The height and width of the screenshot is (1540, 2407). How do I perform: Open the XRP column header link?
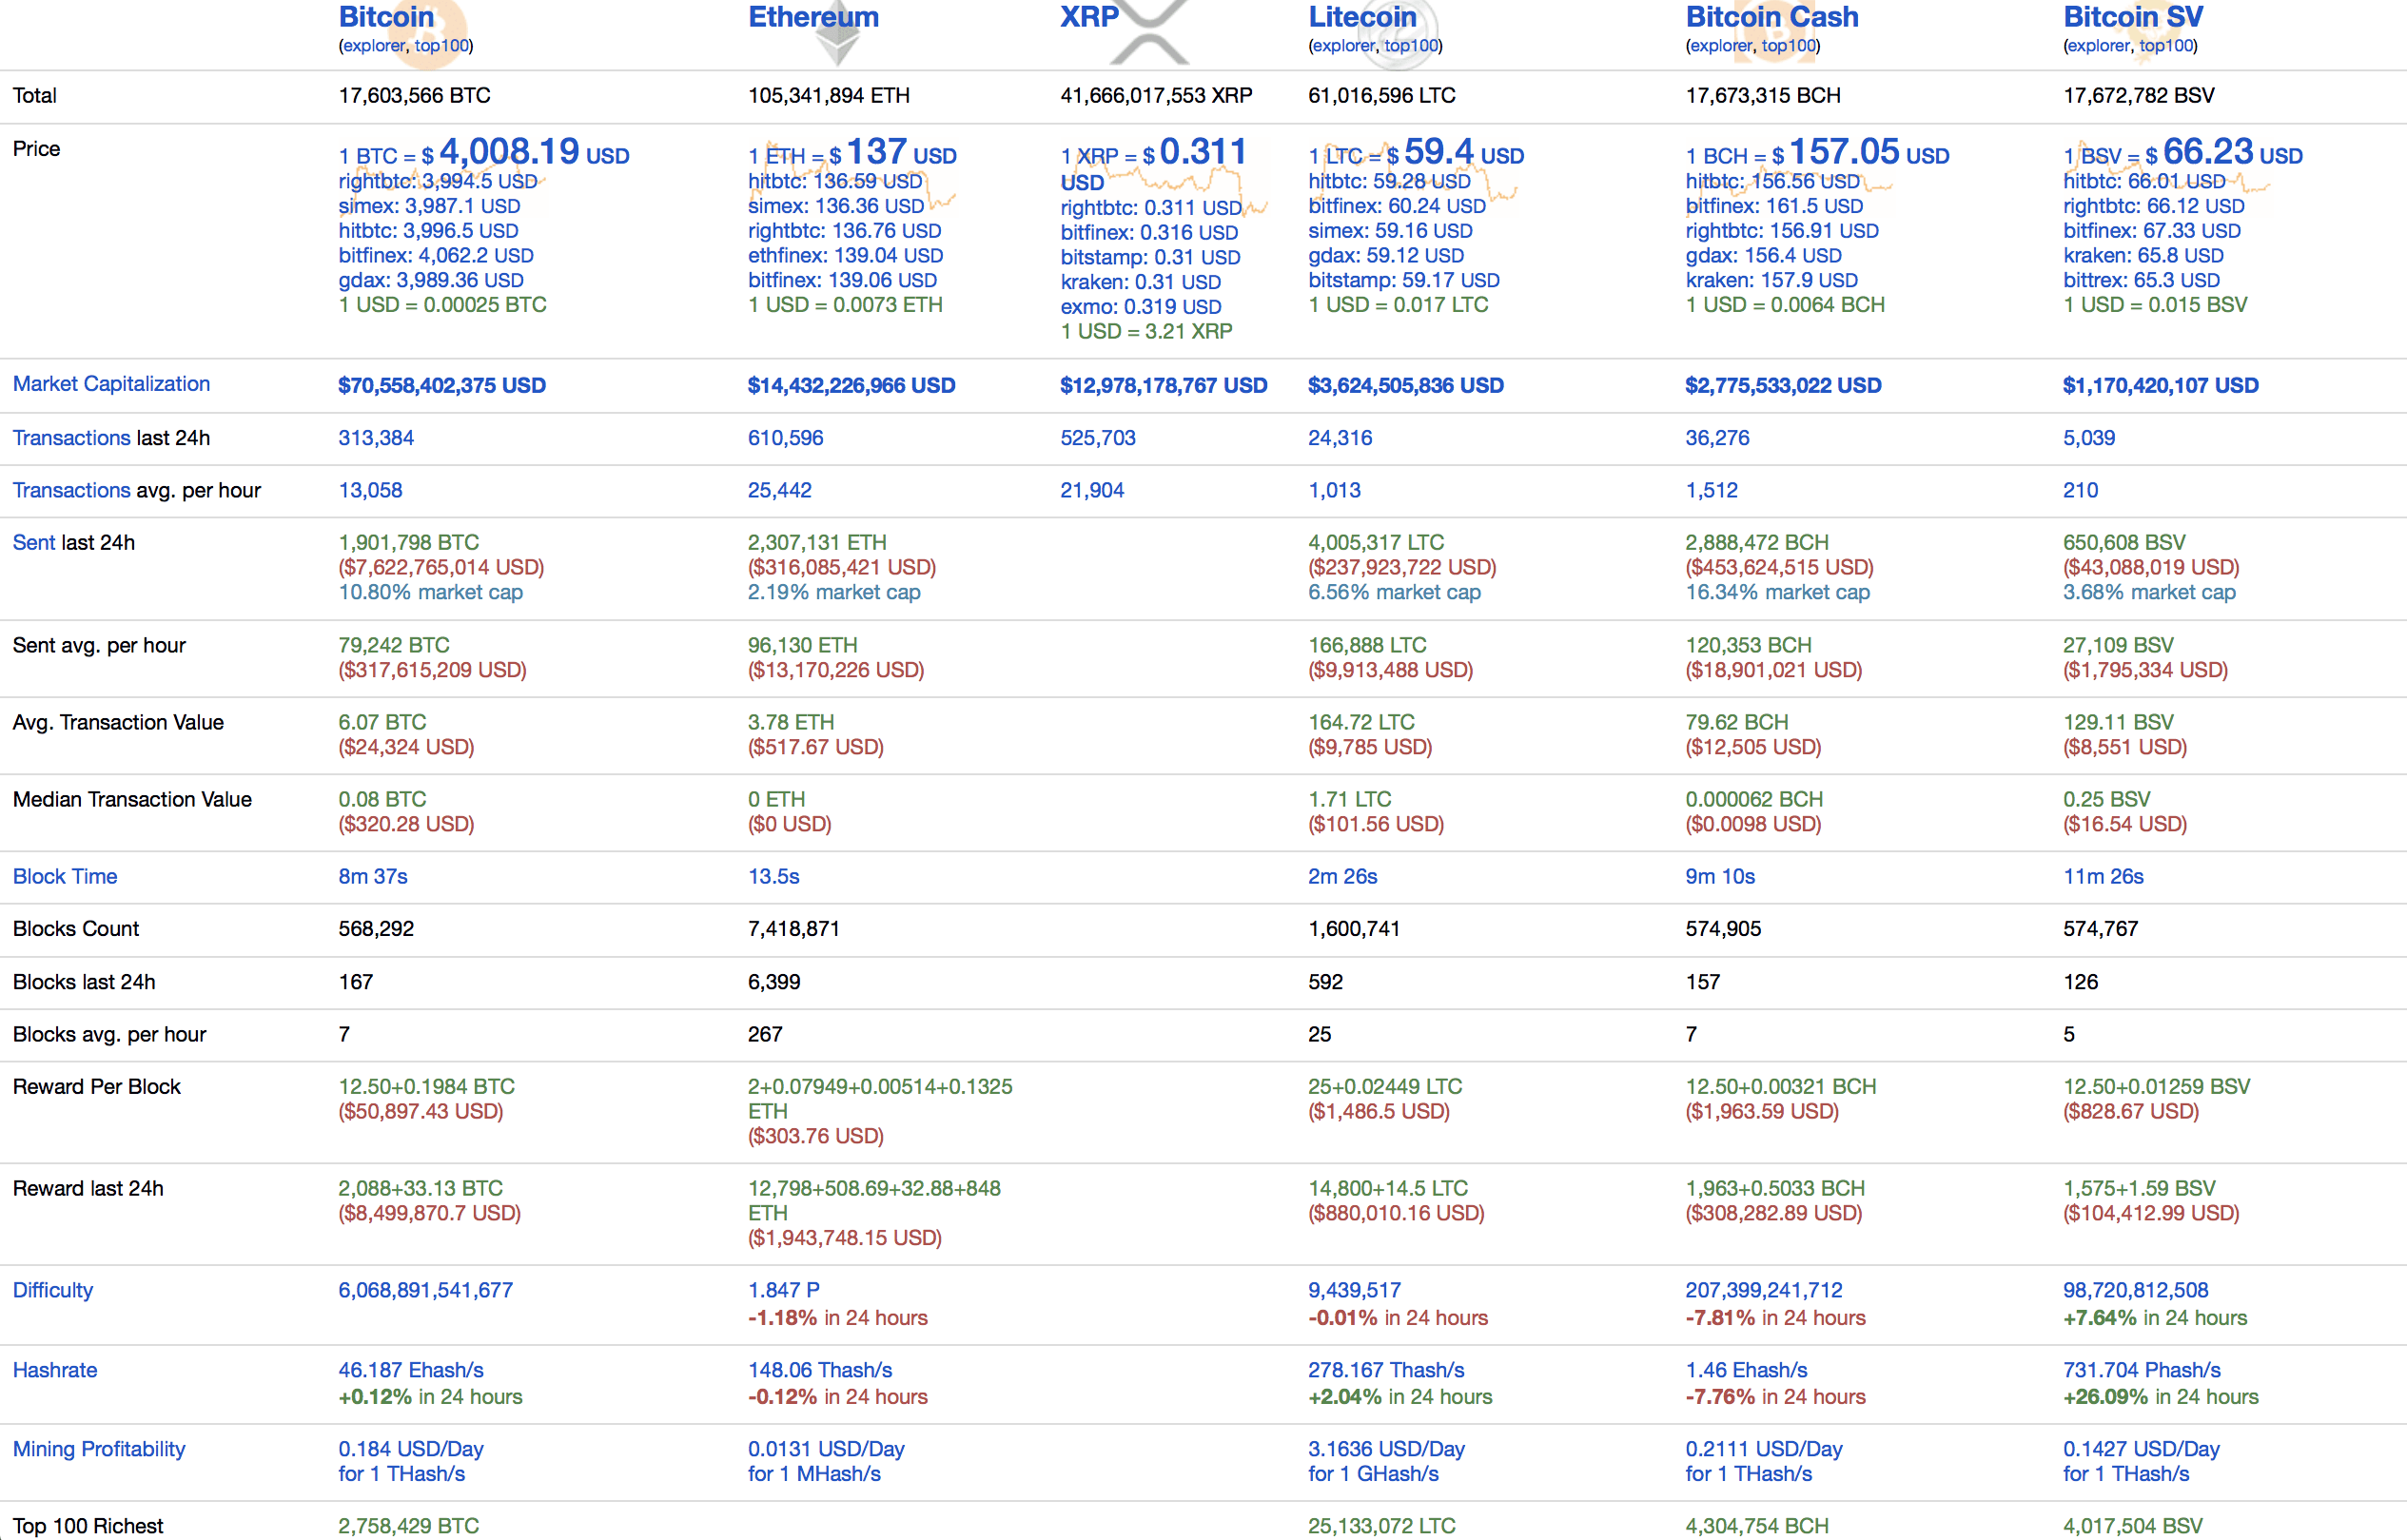point(1089,17)
